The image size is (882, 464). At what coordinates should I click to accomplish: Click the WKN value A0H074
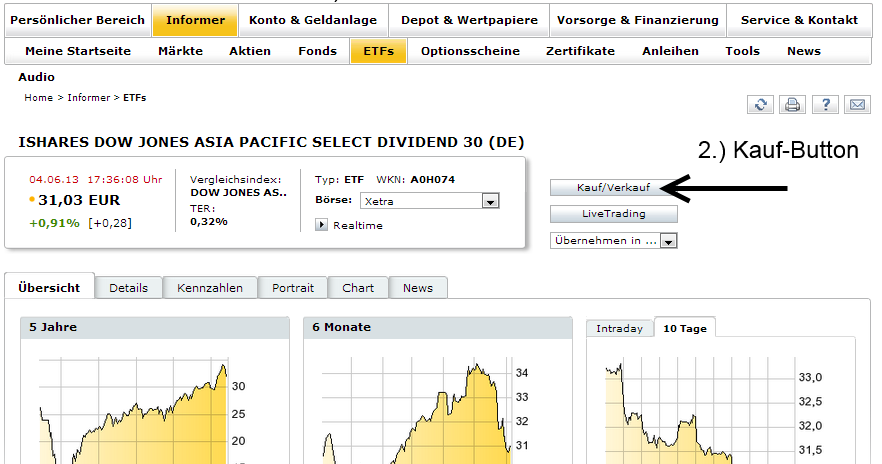click(x=433, y=179)
